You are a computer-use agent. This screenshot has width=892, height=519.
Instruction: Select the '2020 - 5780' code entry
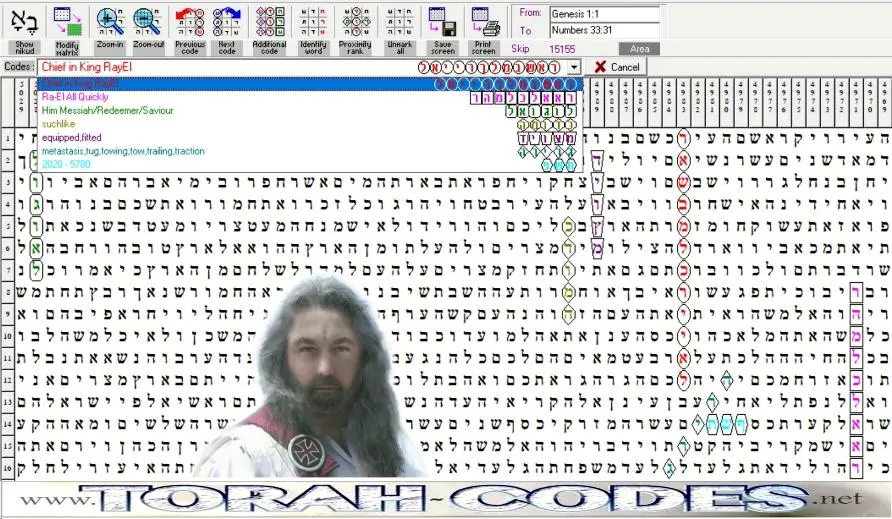coord(311,164)
